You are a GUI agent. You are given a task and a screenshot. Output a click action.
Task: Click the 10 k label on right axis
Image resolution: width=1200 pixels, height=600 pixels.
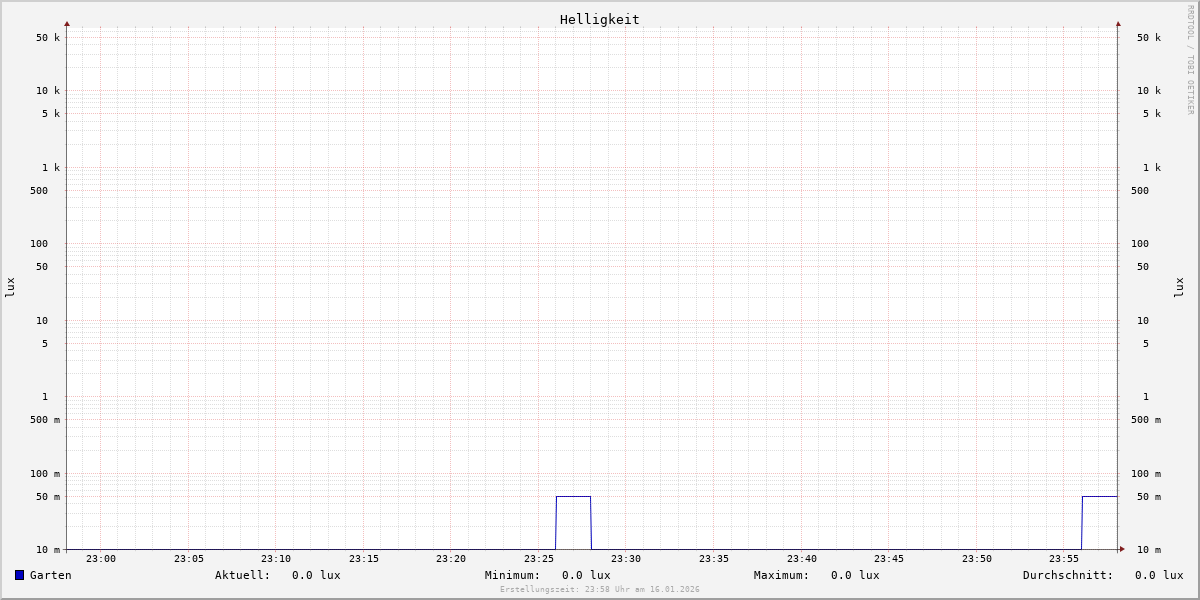tap(1149, 91)
